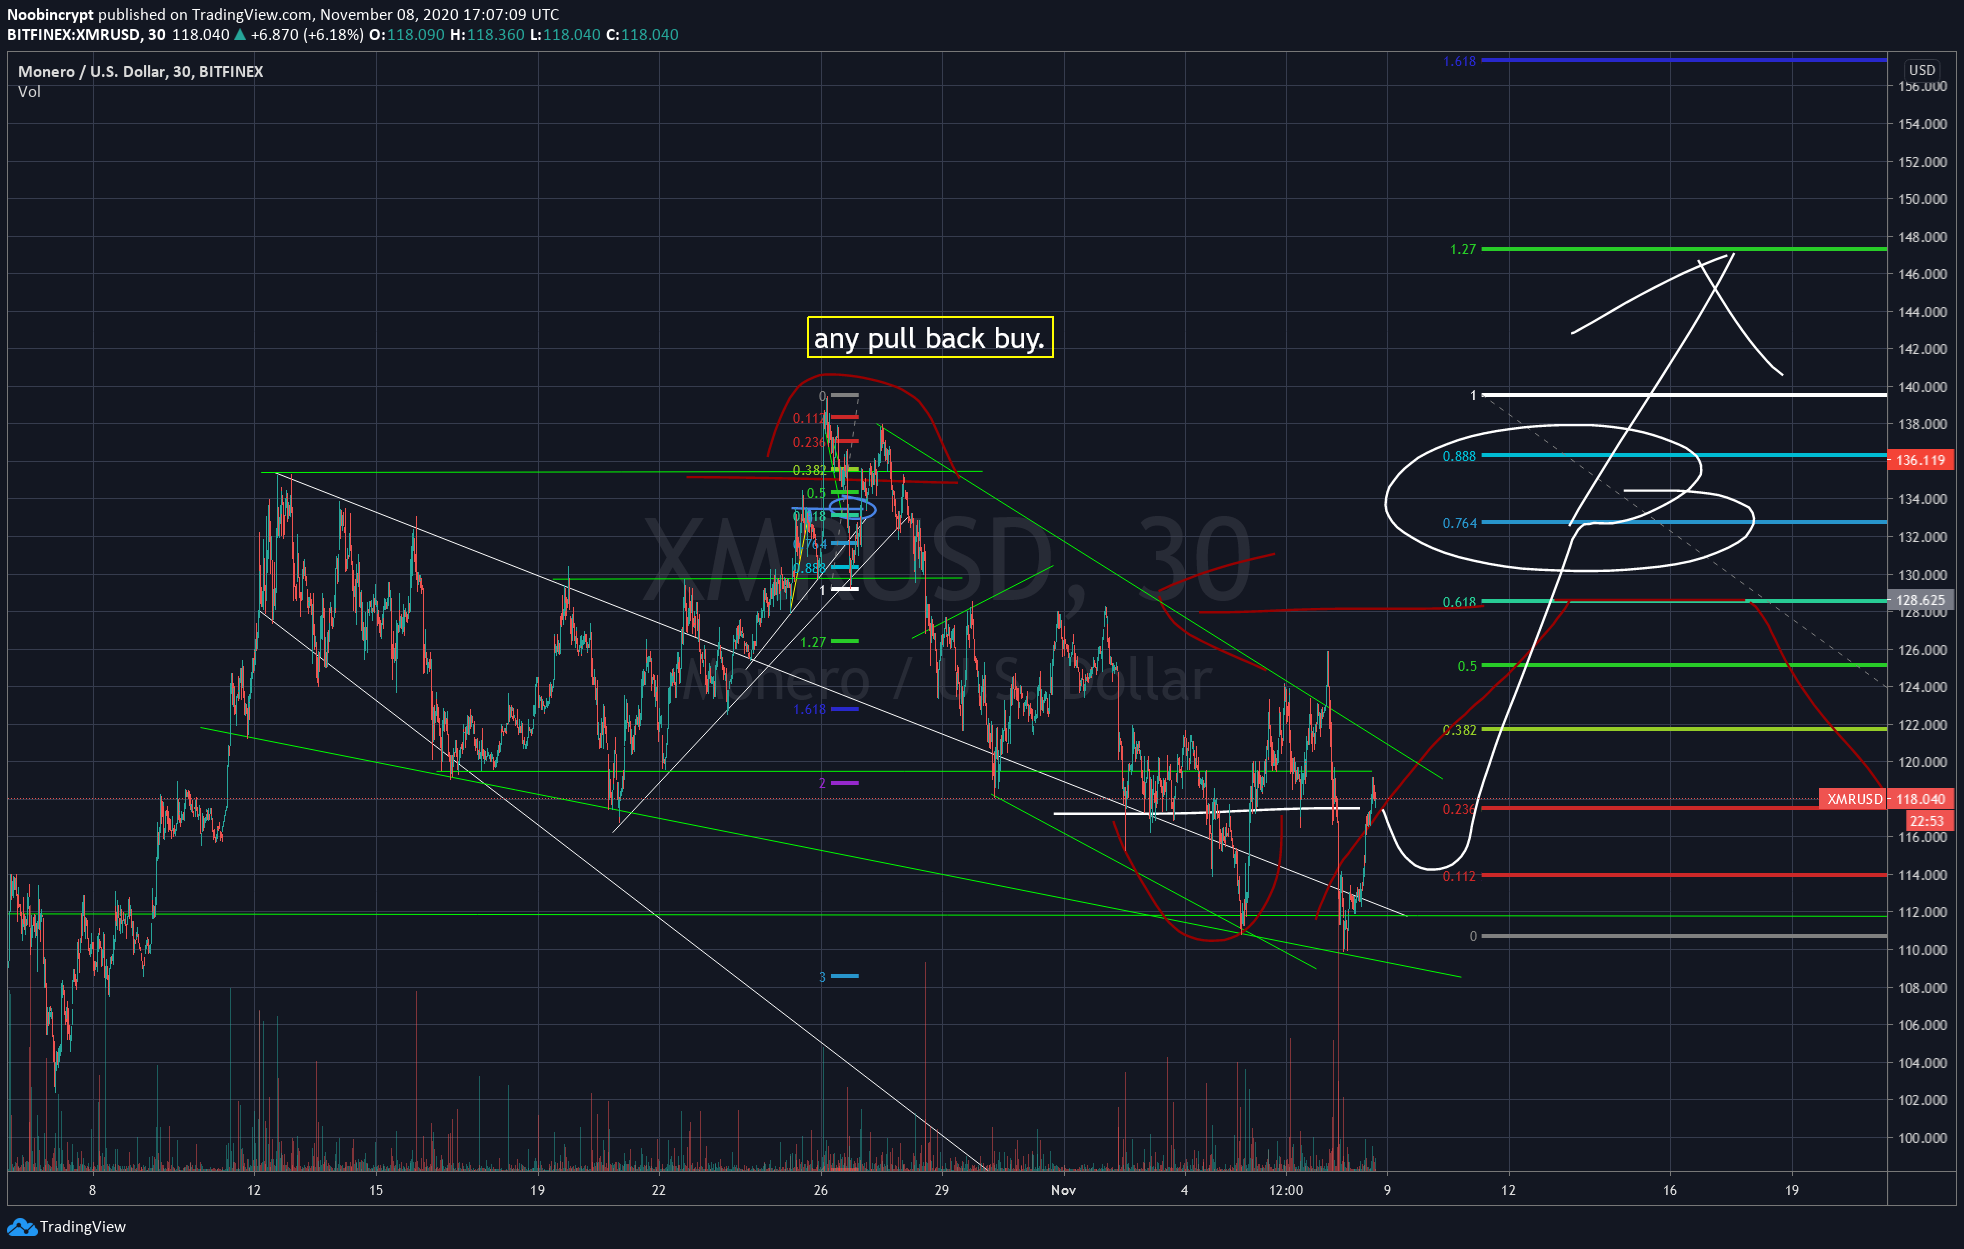This screenshot has width=1964, height=1249.
Task: Select the Monero / U.S. Dollar legend title
Action: pyautogui.click(x=140, y=71)
